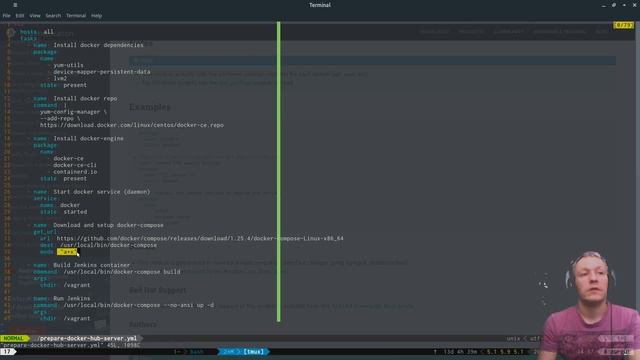Click the green vertical tmux pane divider
The width and height of the screenshot is (640, 360).
pyautogui.click(x=279, y=171)
